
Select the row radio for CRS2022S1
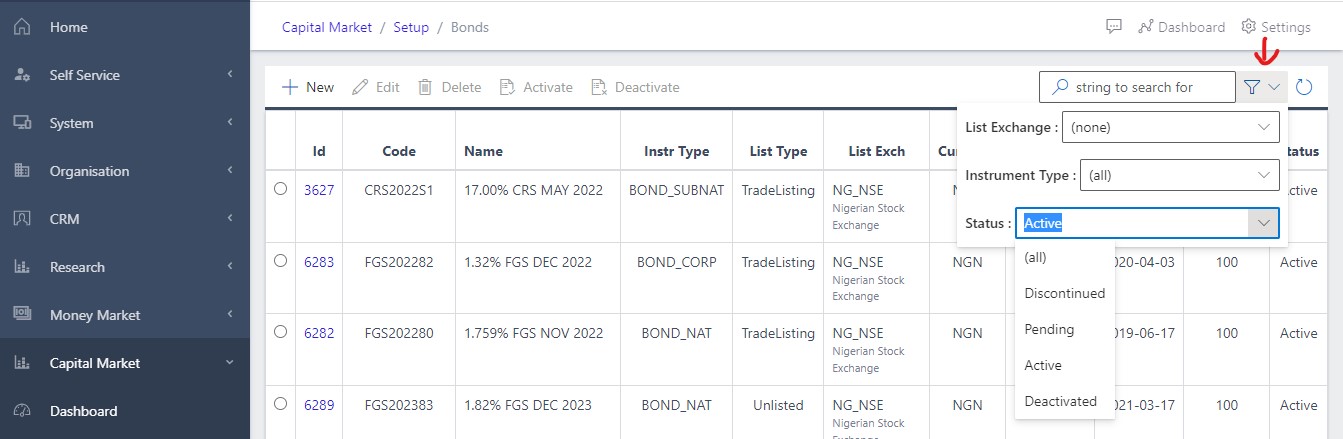pos(280,188)
